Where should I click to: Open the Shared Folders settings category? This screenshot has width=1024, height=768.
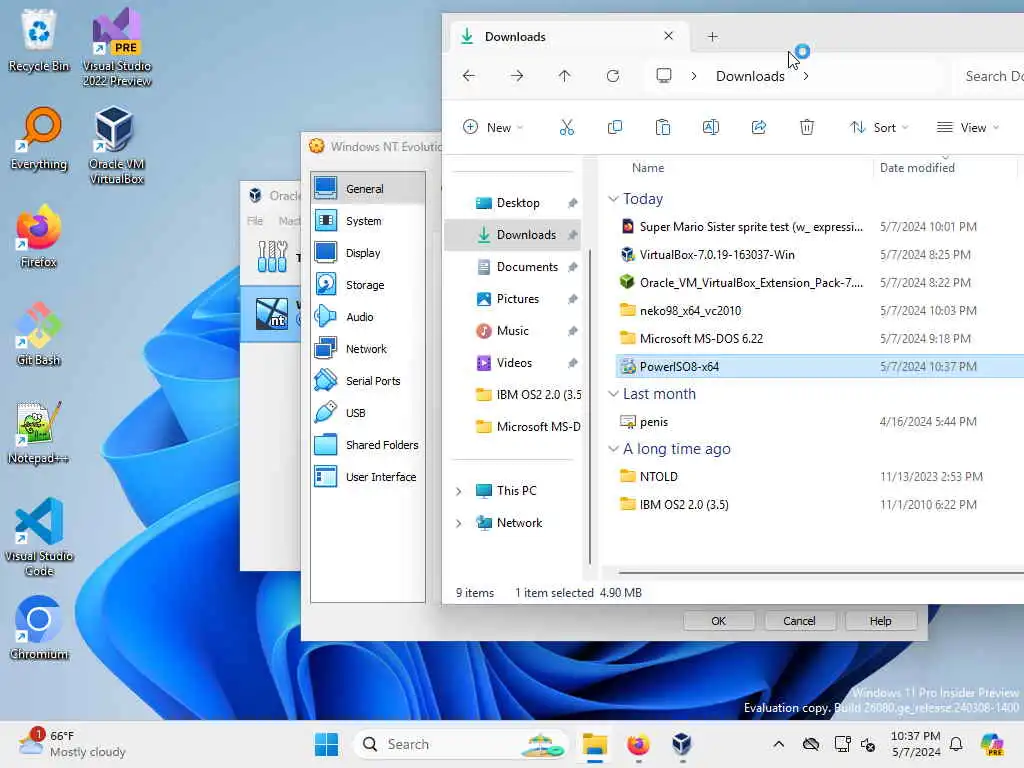368,445
